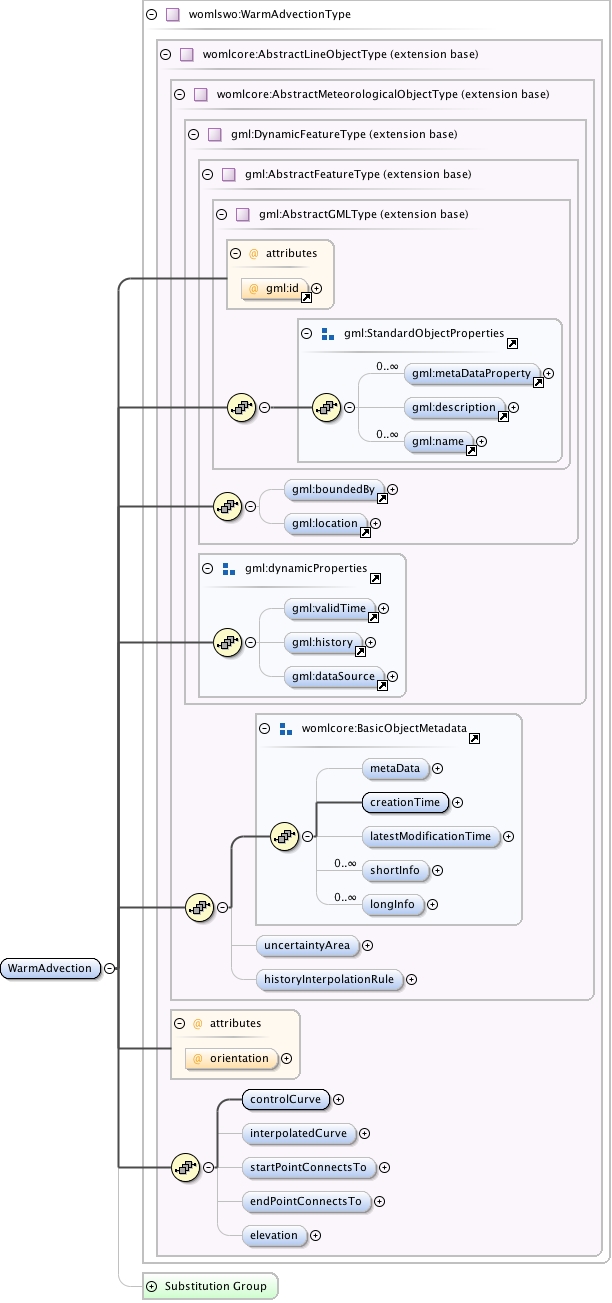
Task: Select the gml:metaDataProperty element
Action: pyautogui.click(x=472, y=374)
